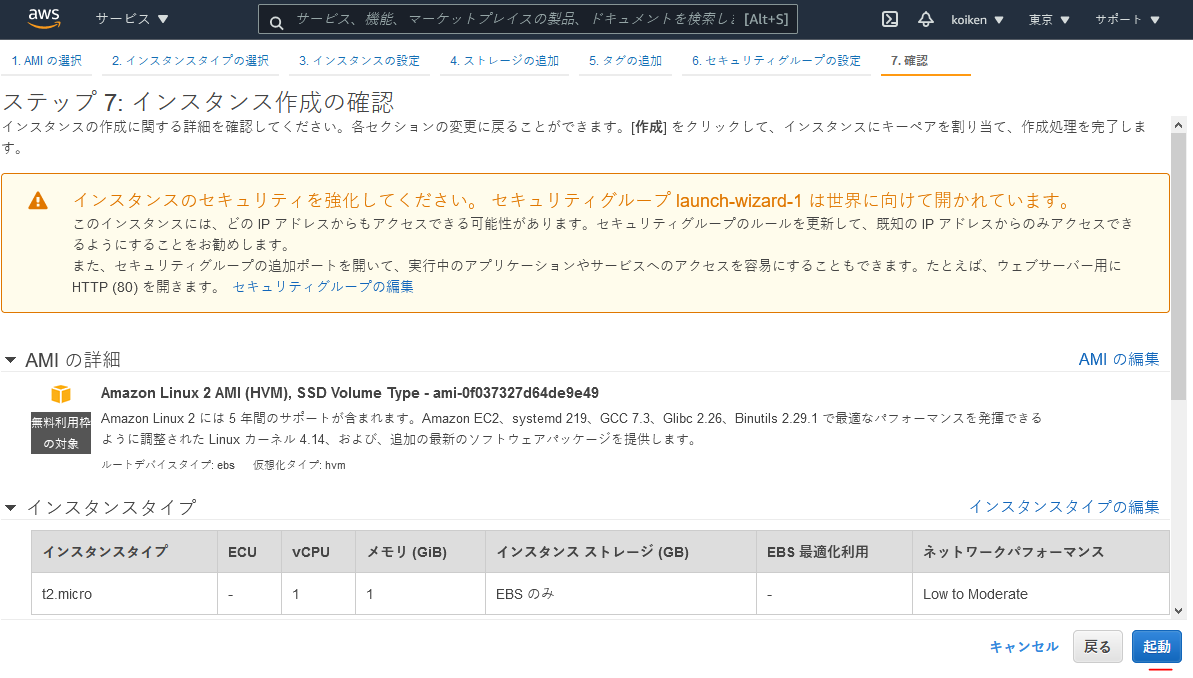This screenshot has height=678, width=1193.
Task: Open the CloudShell terminal icon
Action: click(891, 17)
